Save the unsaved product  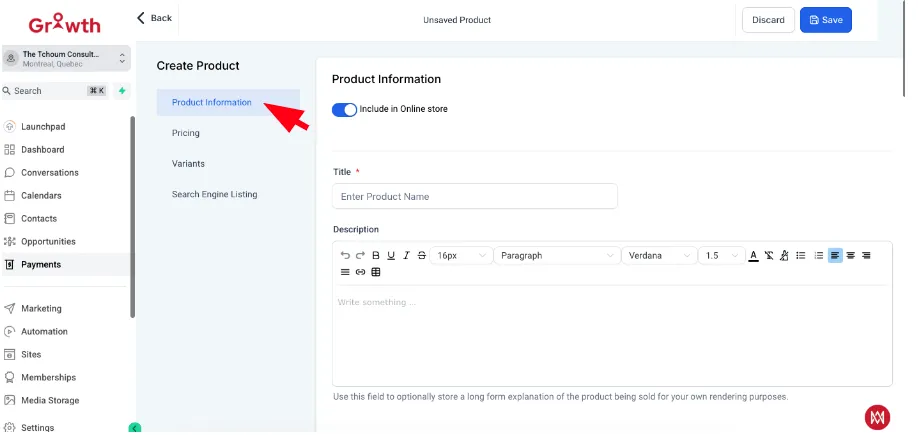coord(825,20)
